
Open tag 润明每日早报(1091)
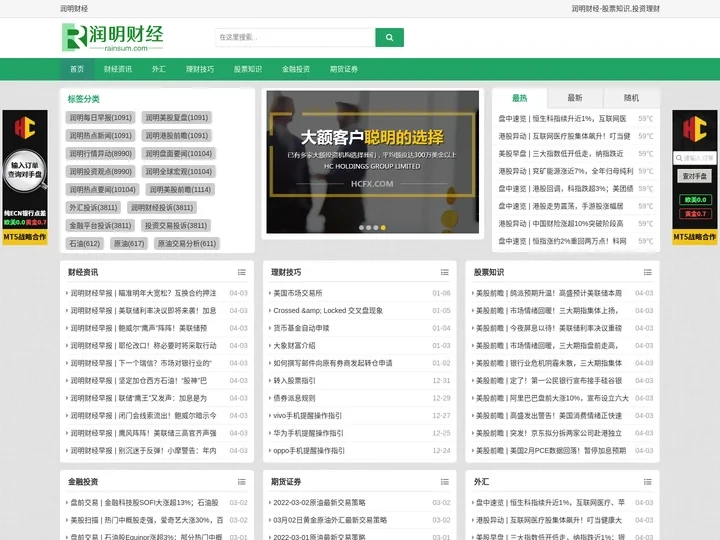[101, 118]
